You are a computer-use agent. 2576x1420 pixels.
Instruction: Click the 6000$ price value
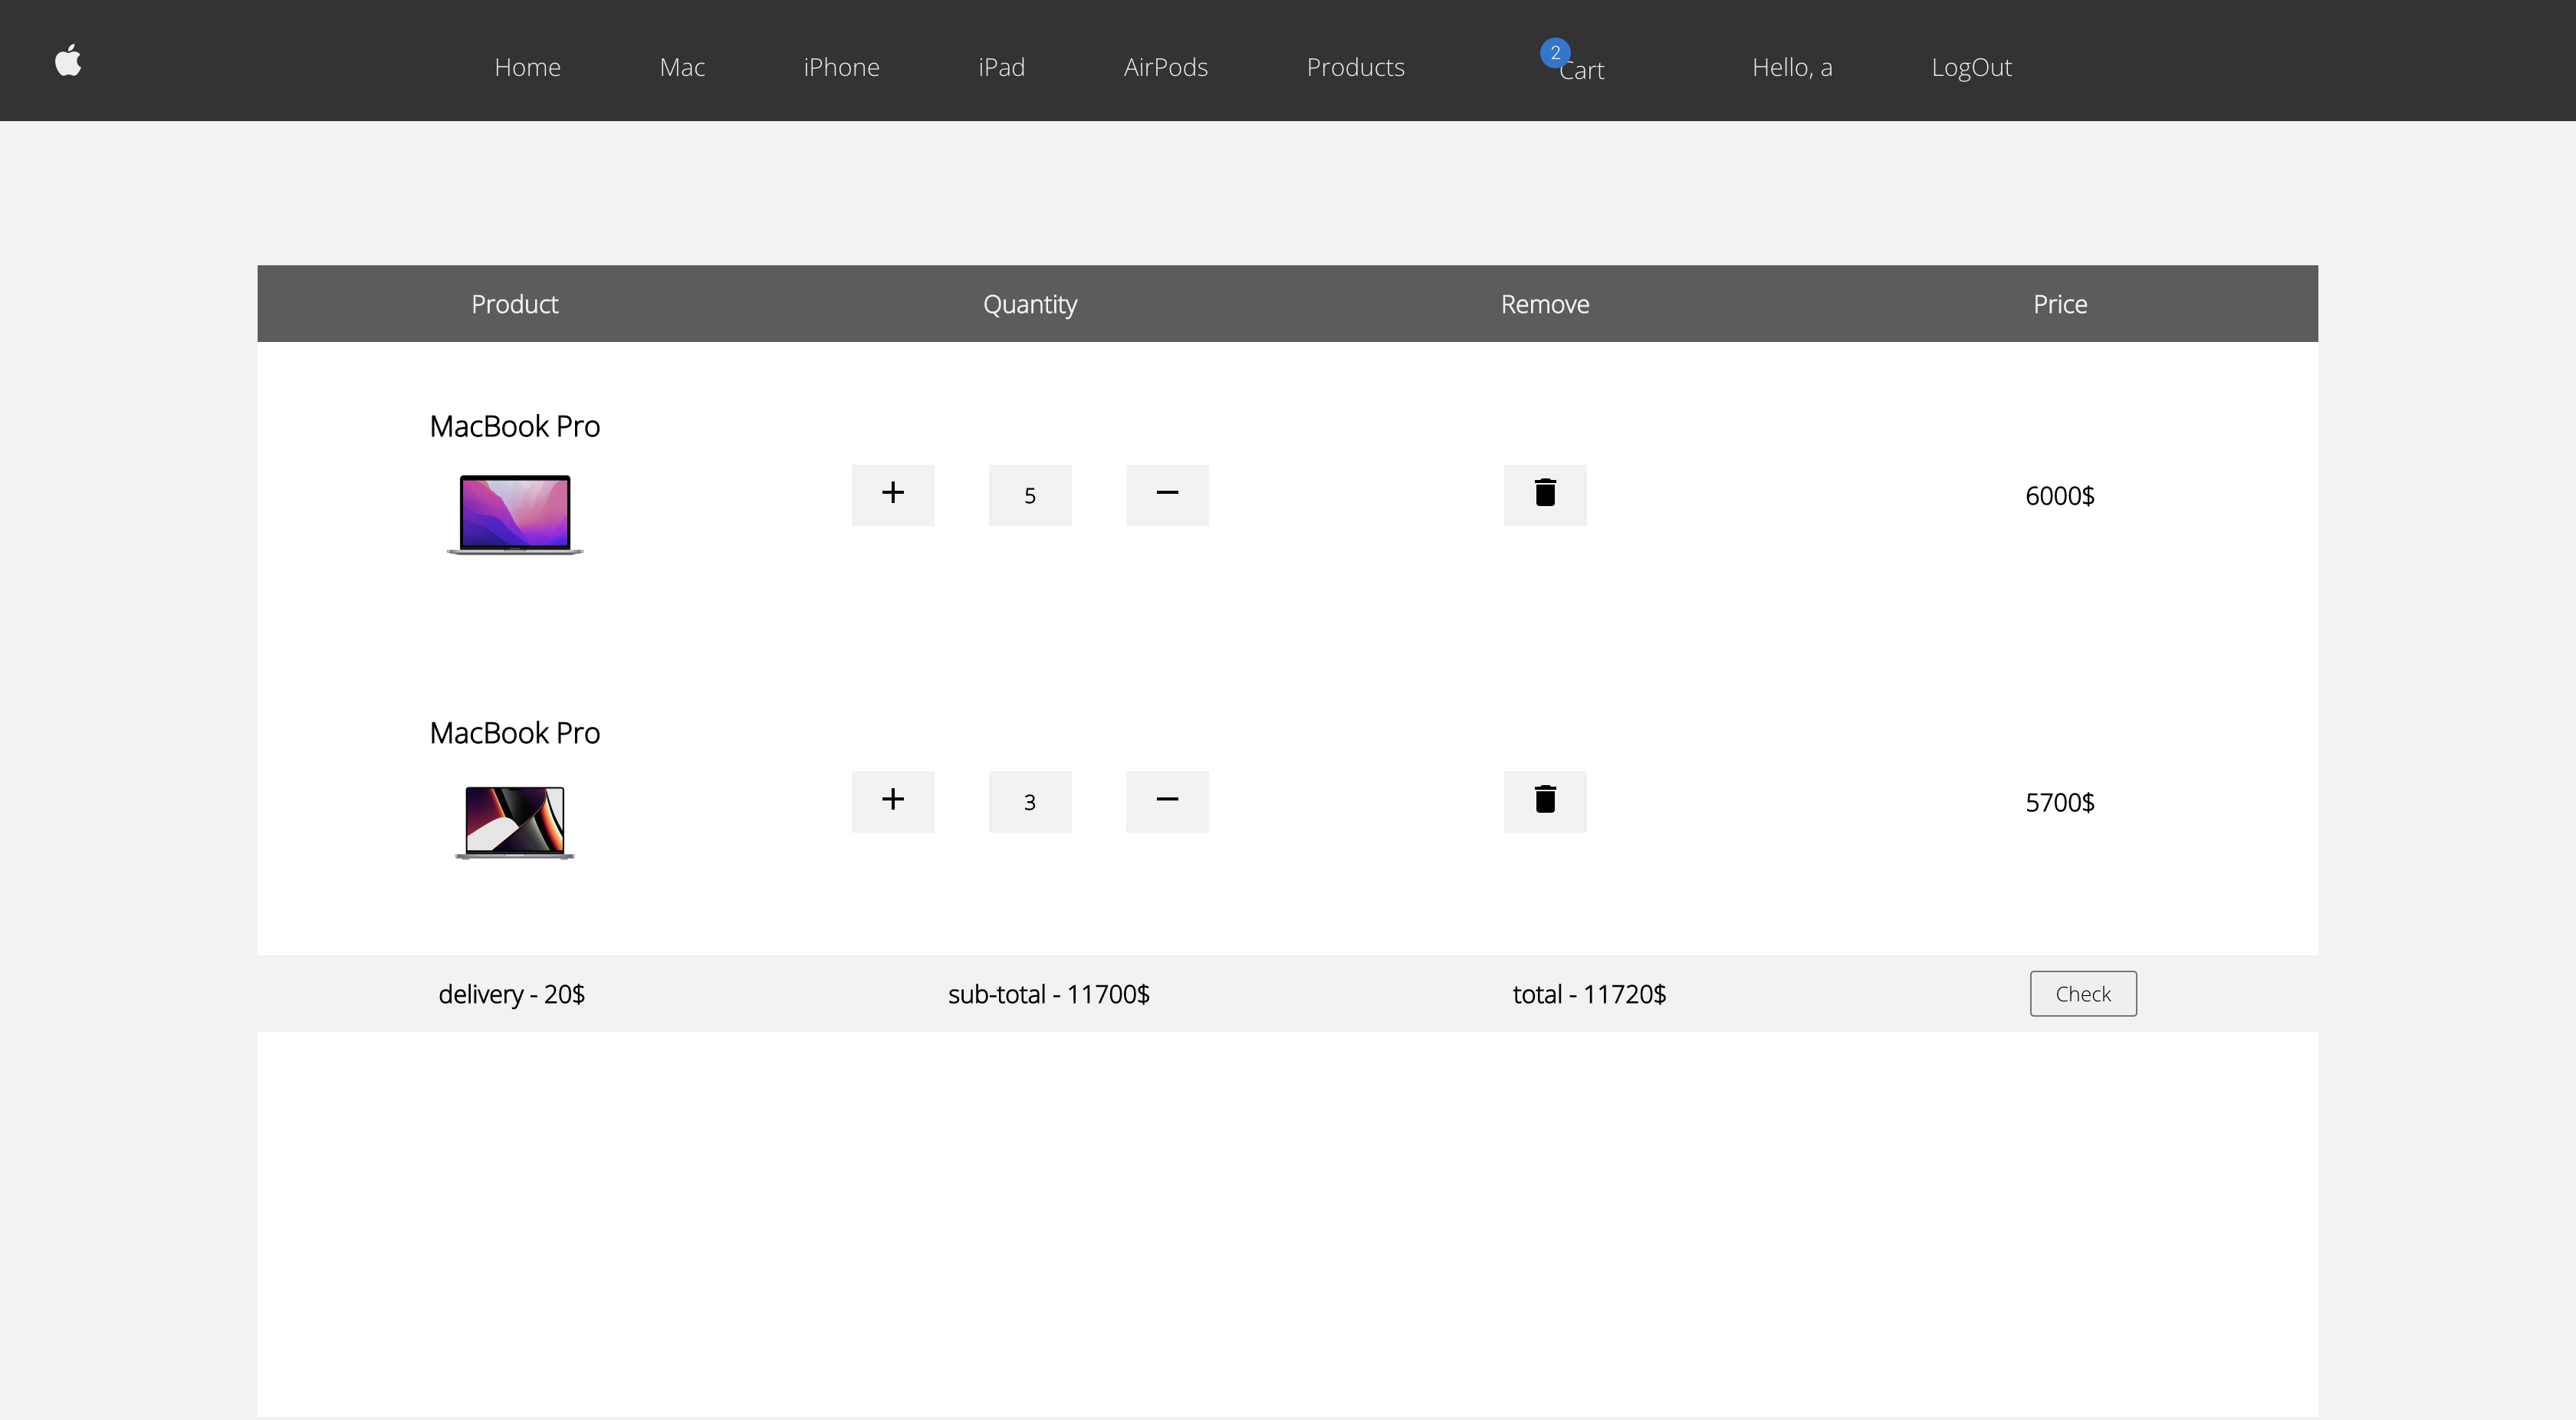(2060, 495)
